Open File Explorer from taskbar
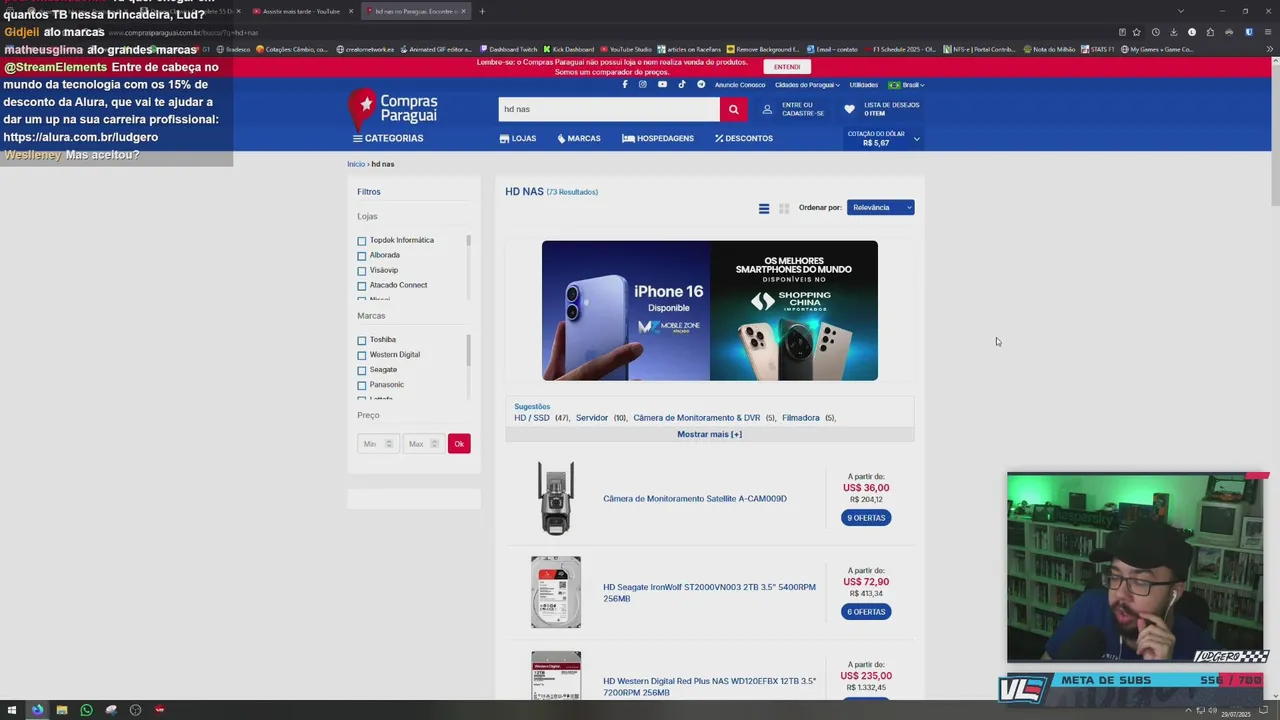The height and width of the screenshot is (720, 1280). click(61, 710)
